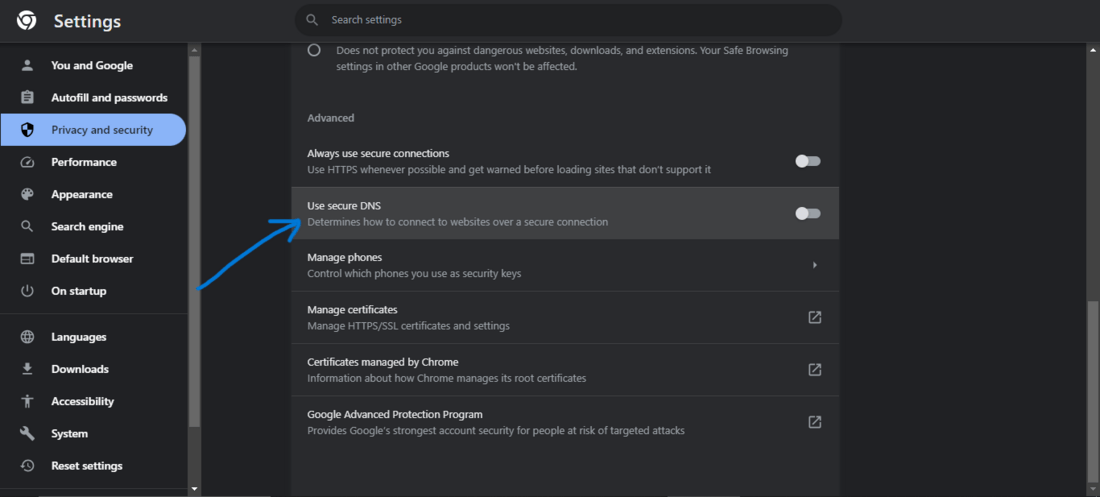This screenshot has height=497, width=1100.
Task: Select the no-protection Safe Browsing radio button
Action: [314, 50]
